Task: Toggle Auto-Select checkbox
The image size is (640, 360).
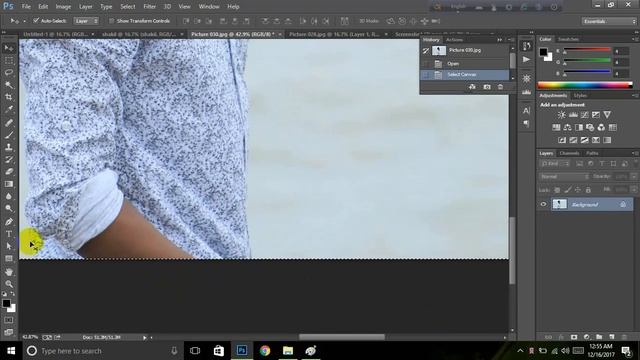Action: (36, 20)
